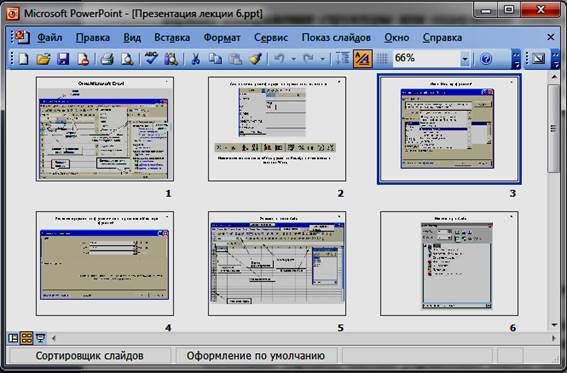Open the Окно menu
Viewport: 567px width, 373px height.
pos(397,38)
